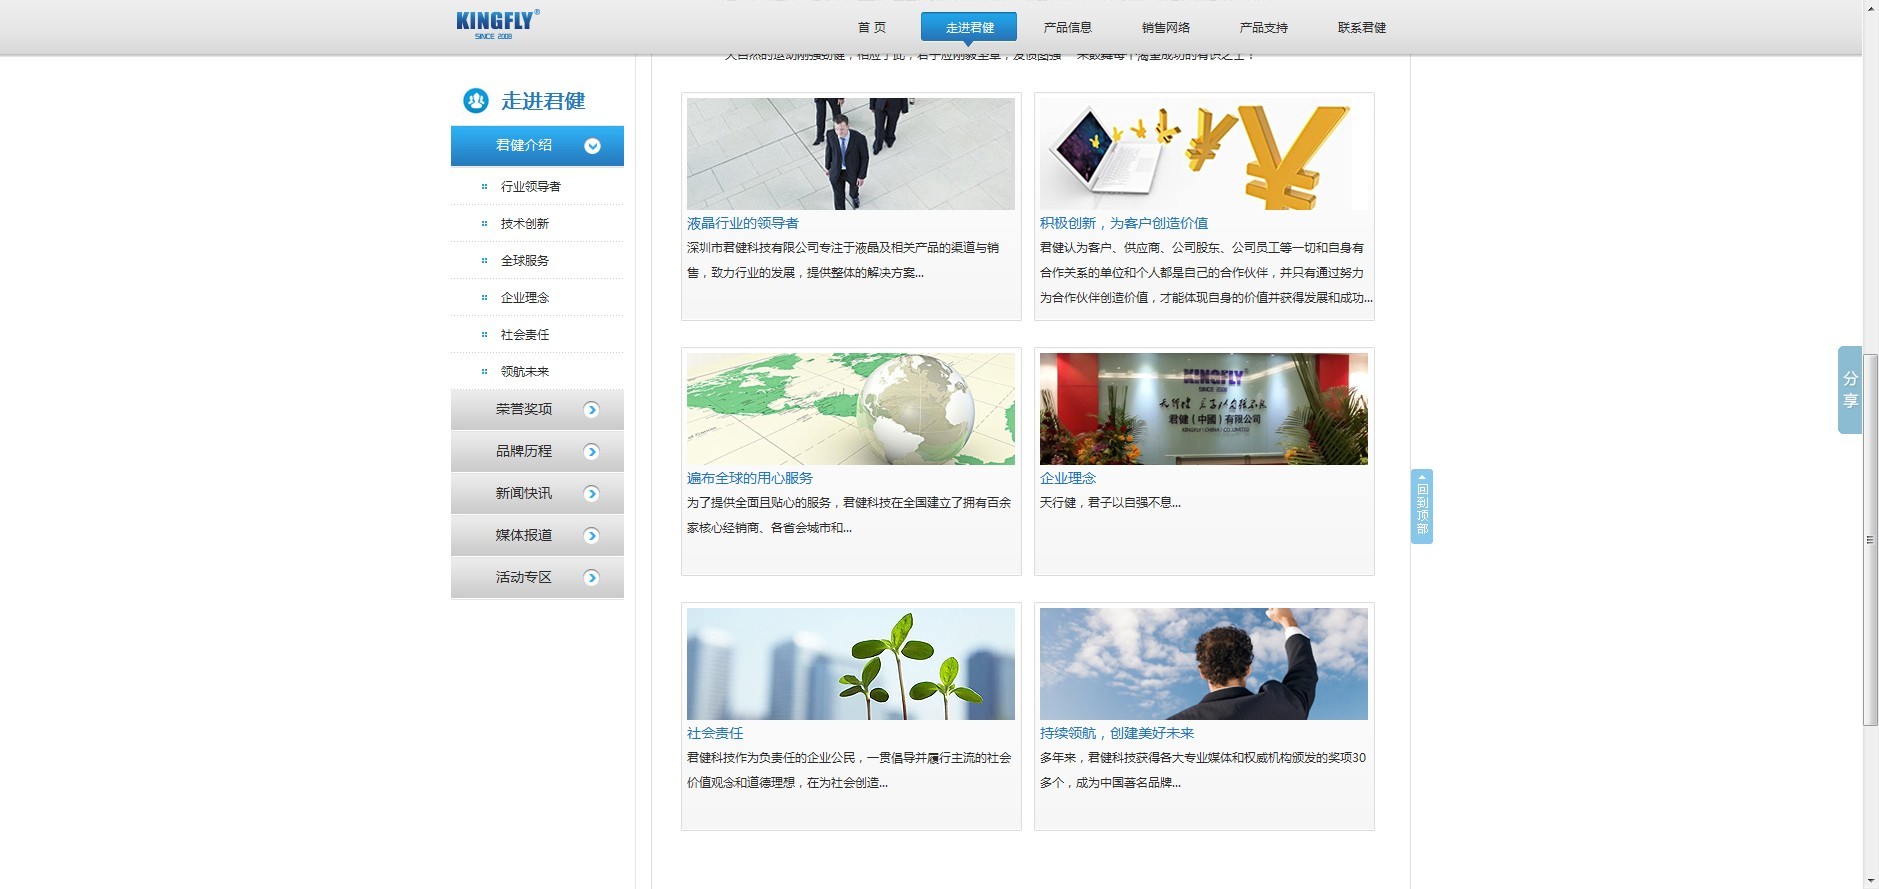Viewport: 1879px width, 889px height.
Task: Open the 产品信息 menu item
Action: click(1067, 28)
